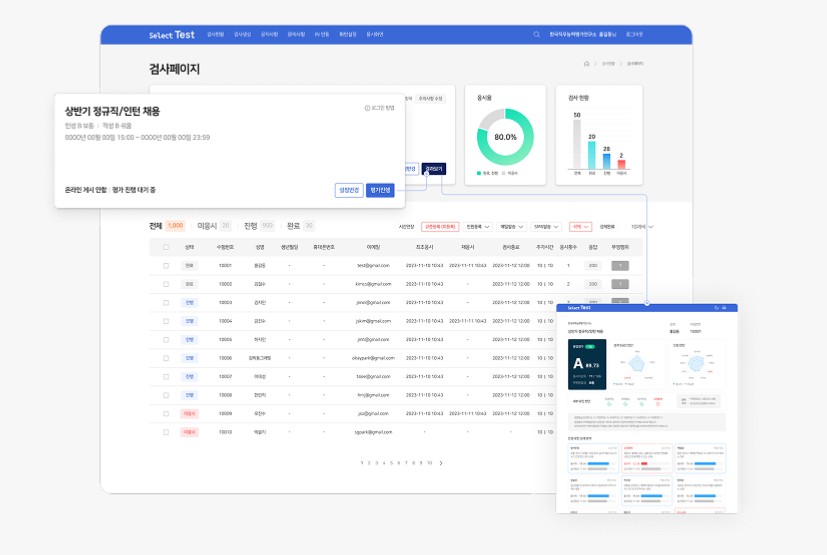The image size is (827, 555).
Task: Expand the red 삭제 dropdown
Action: 581,227
